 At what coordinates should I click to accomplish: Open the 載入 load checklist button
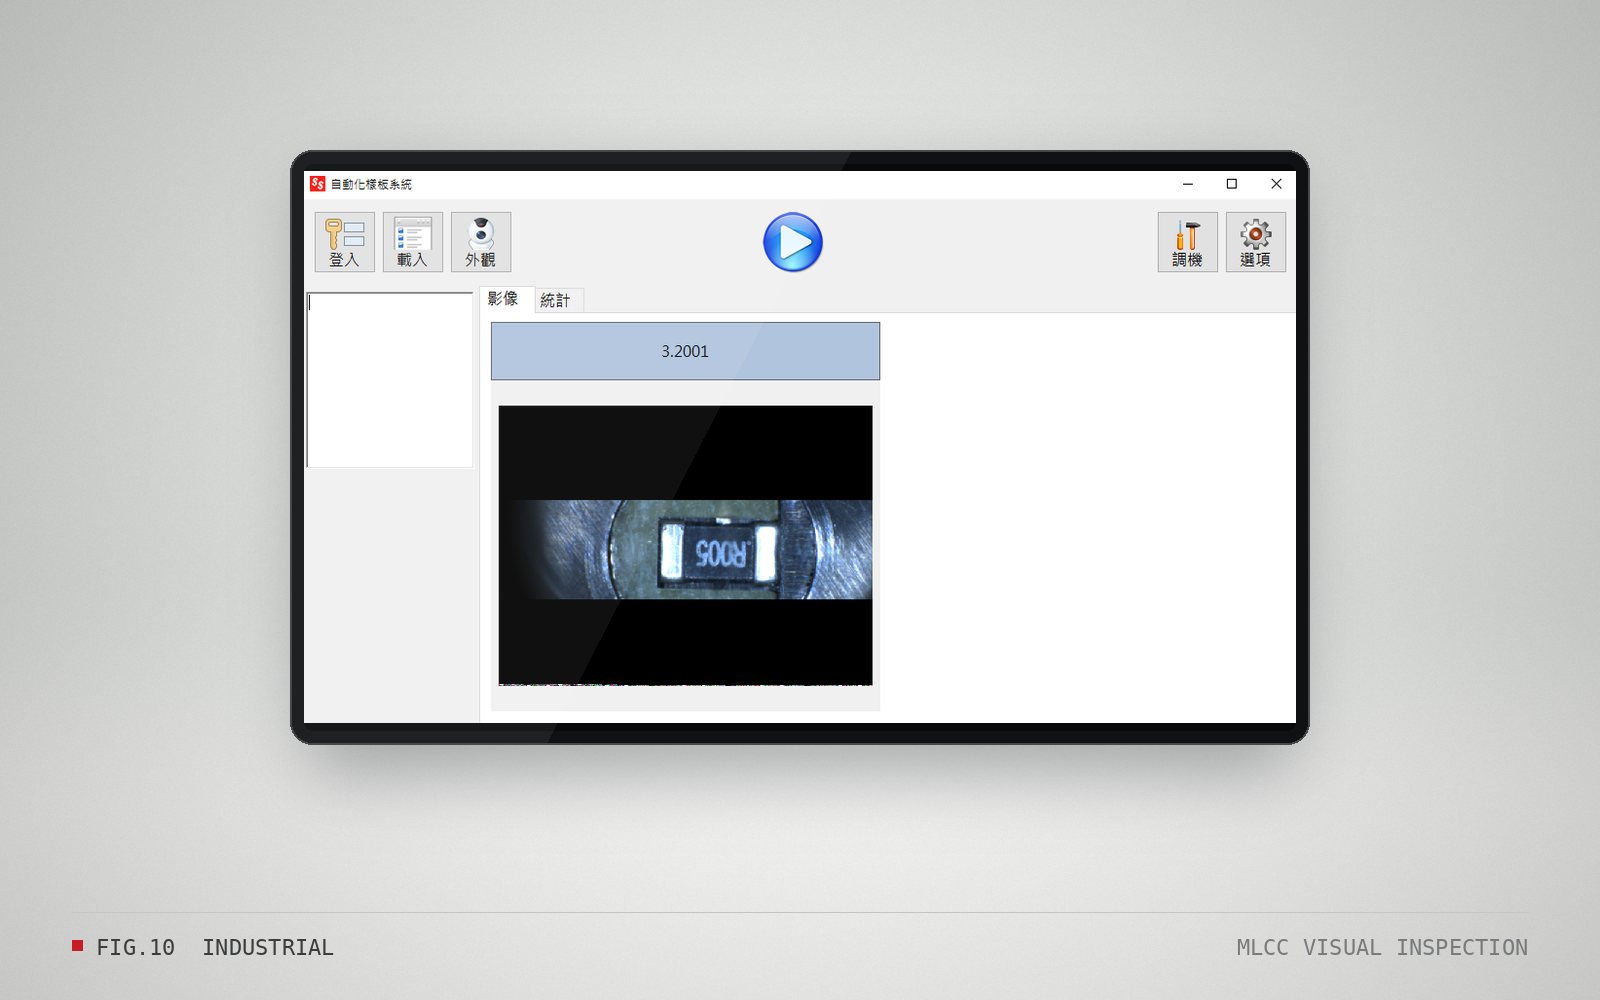(x=412, y=242)
